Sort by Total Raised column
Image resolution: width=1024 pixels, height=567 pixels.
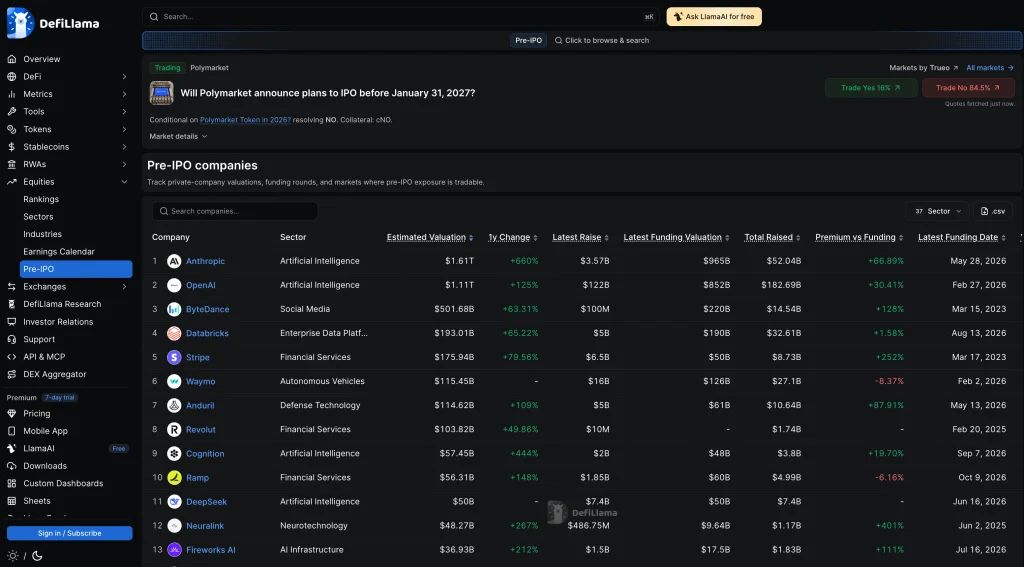coord(773,237)
